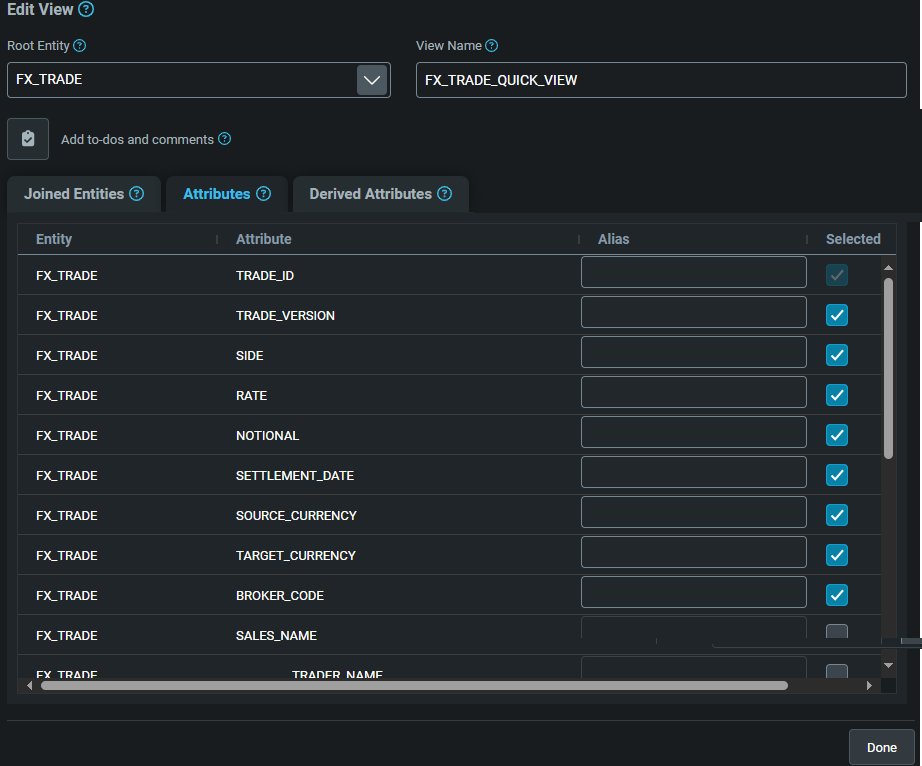Viewport: 922px width, 766px height.
Task: Click the scroll left arrow of table
Action: [x=29, y=685]
